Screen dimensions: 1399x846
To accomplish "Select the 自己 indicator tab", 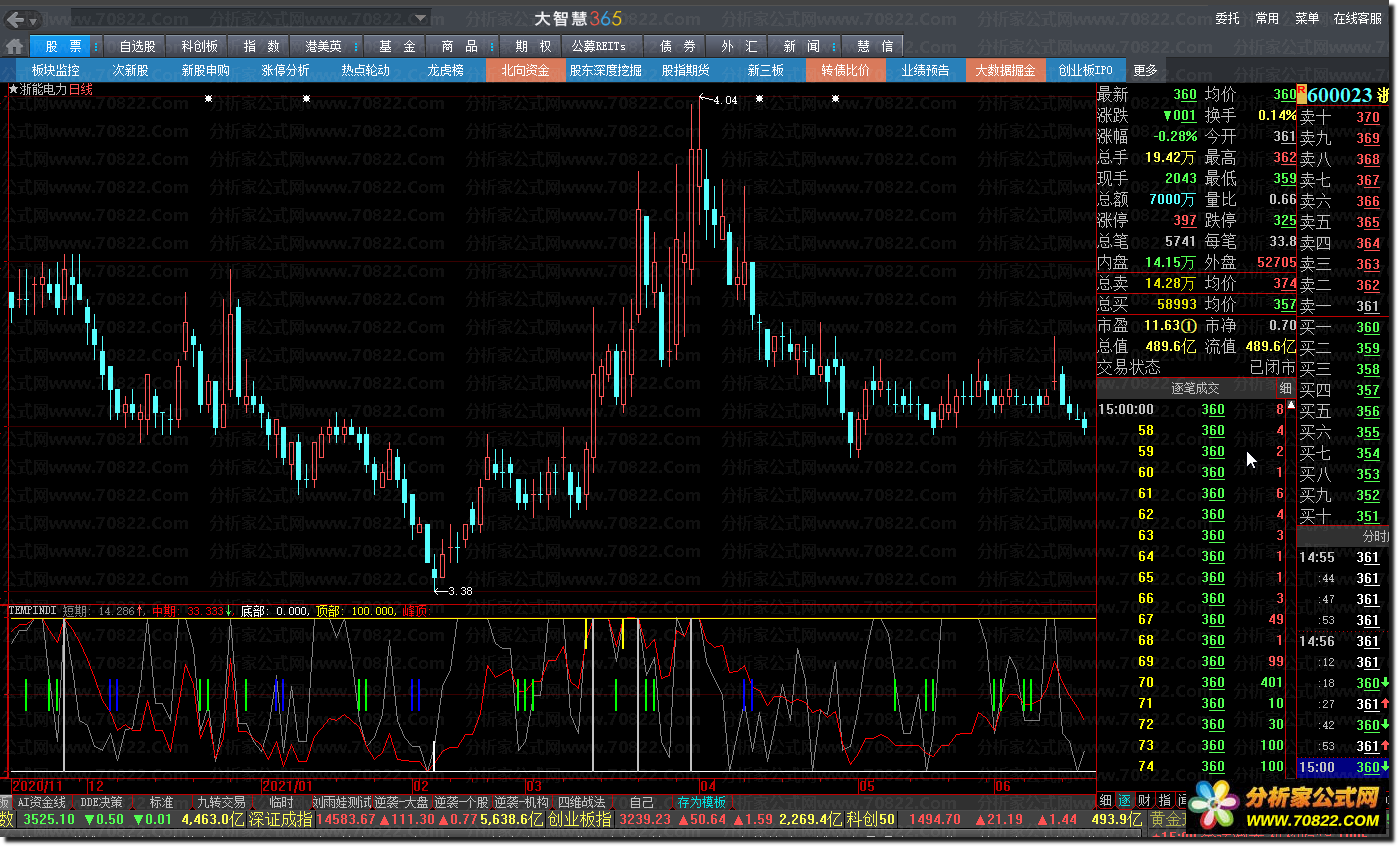I will point(641,802).
